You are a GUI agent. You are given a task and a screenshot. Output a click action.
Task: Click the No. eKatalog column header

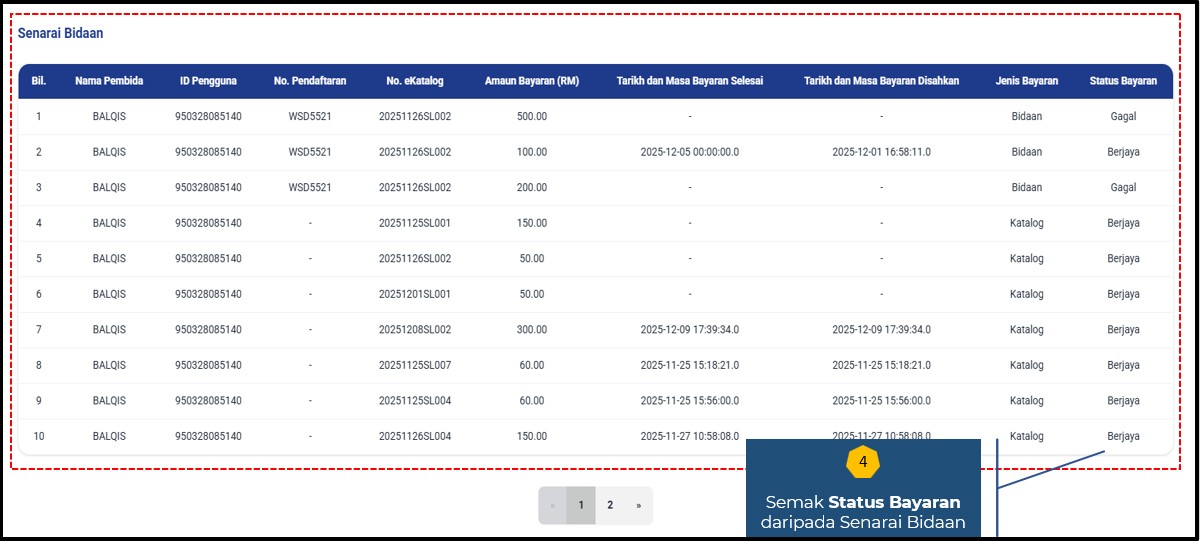pos(415,81)
